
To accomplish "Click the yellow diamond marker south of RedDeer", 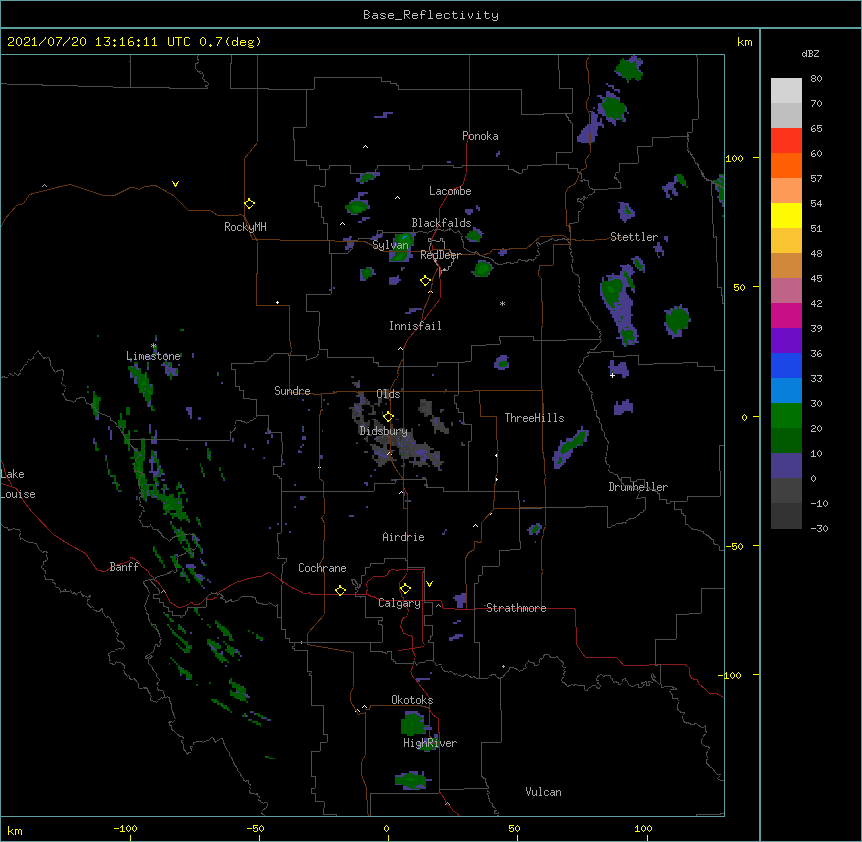I will pyautogui.click(x=425, y=281).
